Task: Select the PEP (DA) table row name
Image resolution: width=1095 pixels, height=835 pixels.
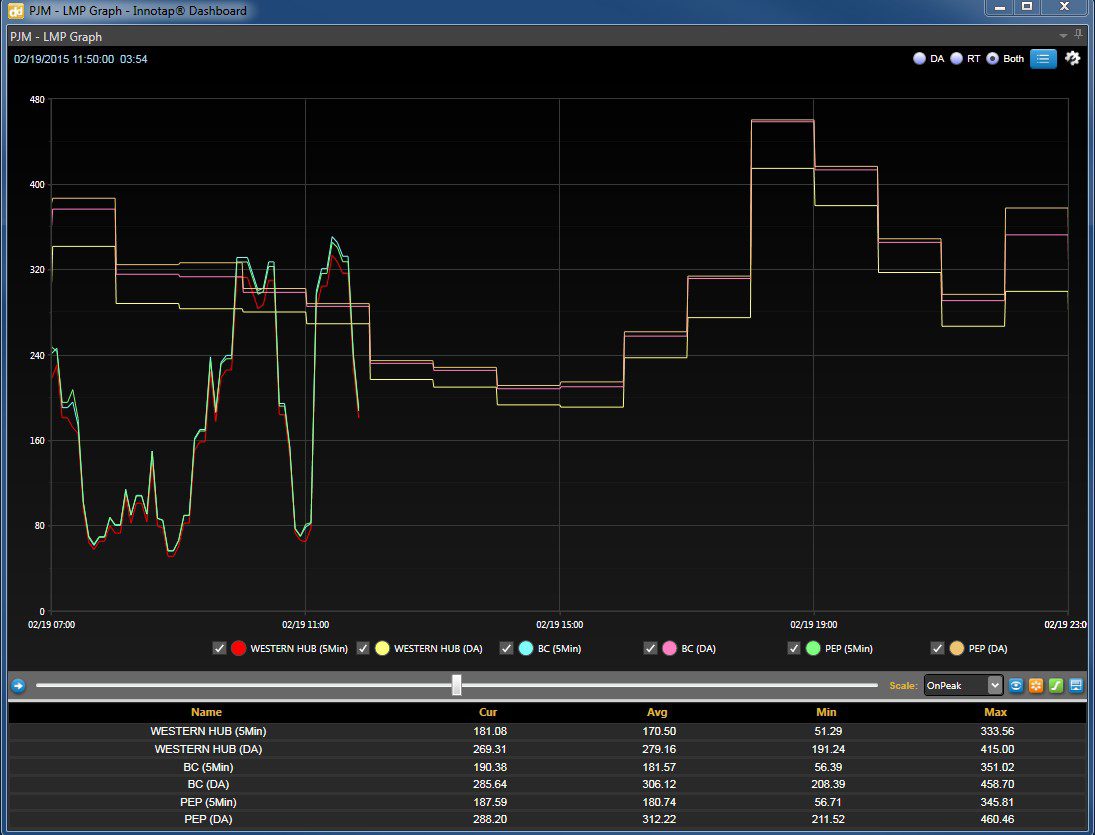Action: click(x=208, y=819)
